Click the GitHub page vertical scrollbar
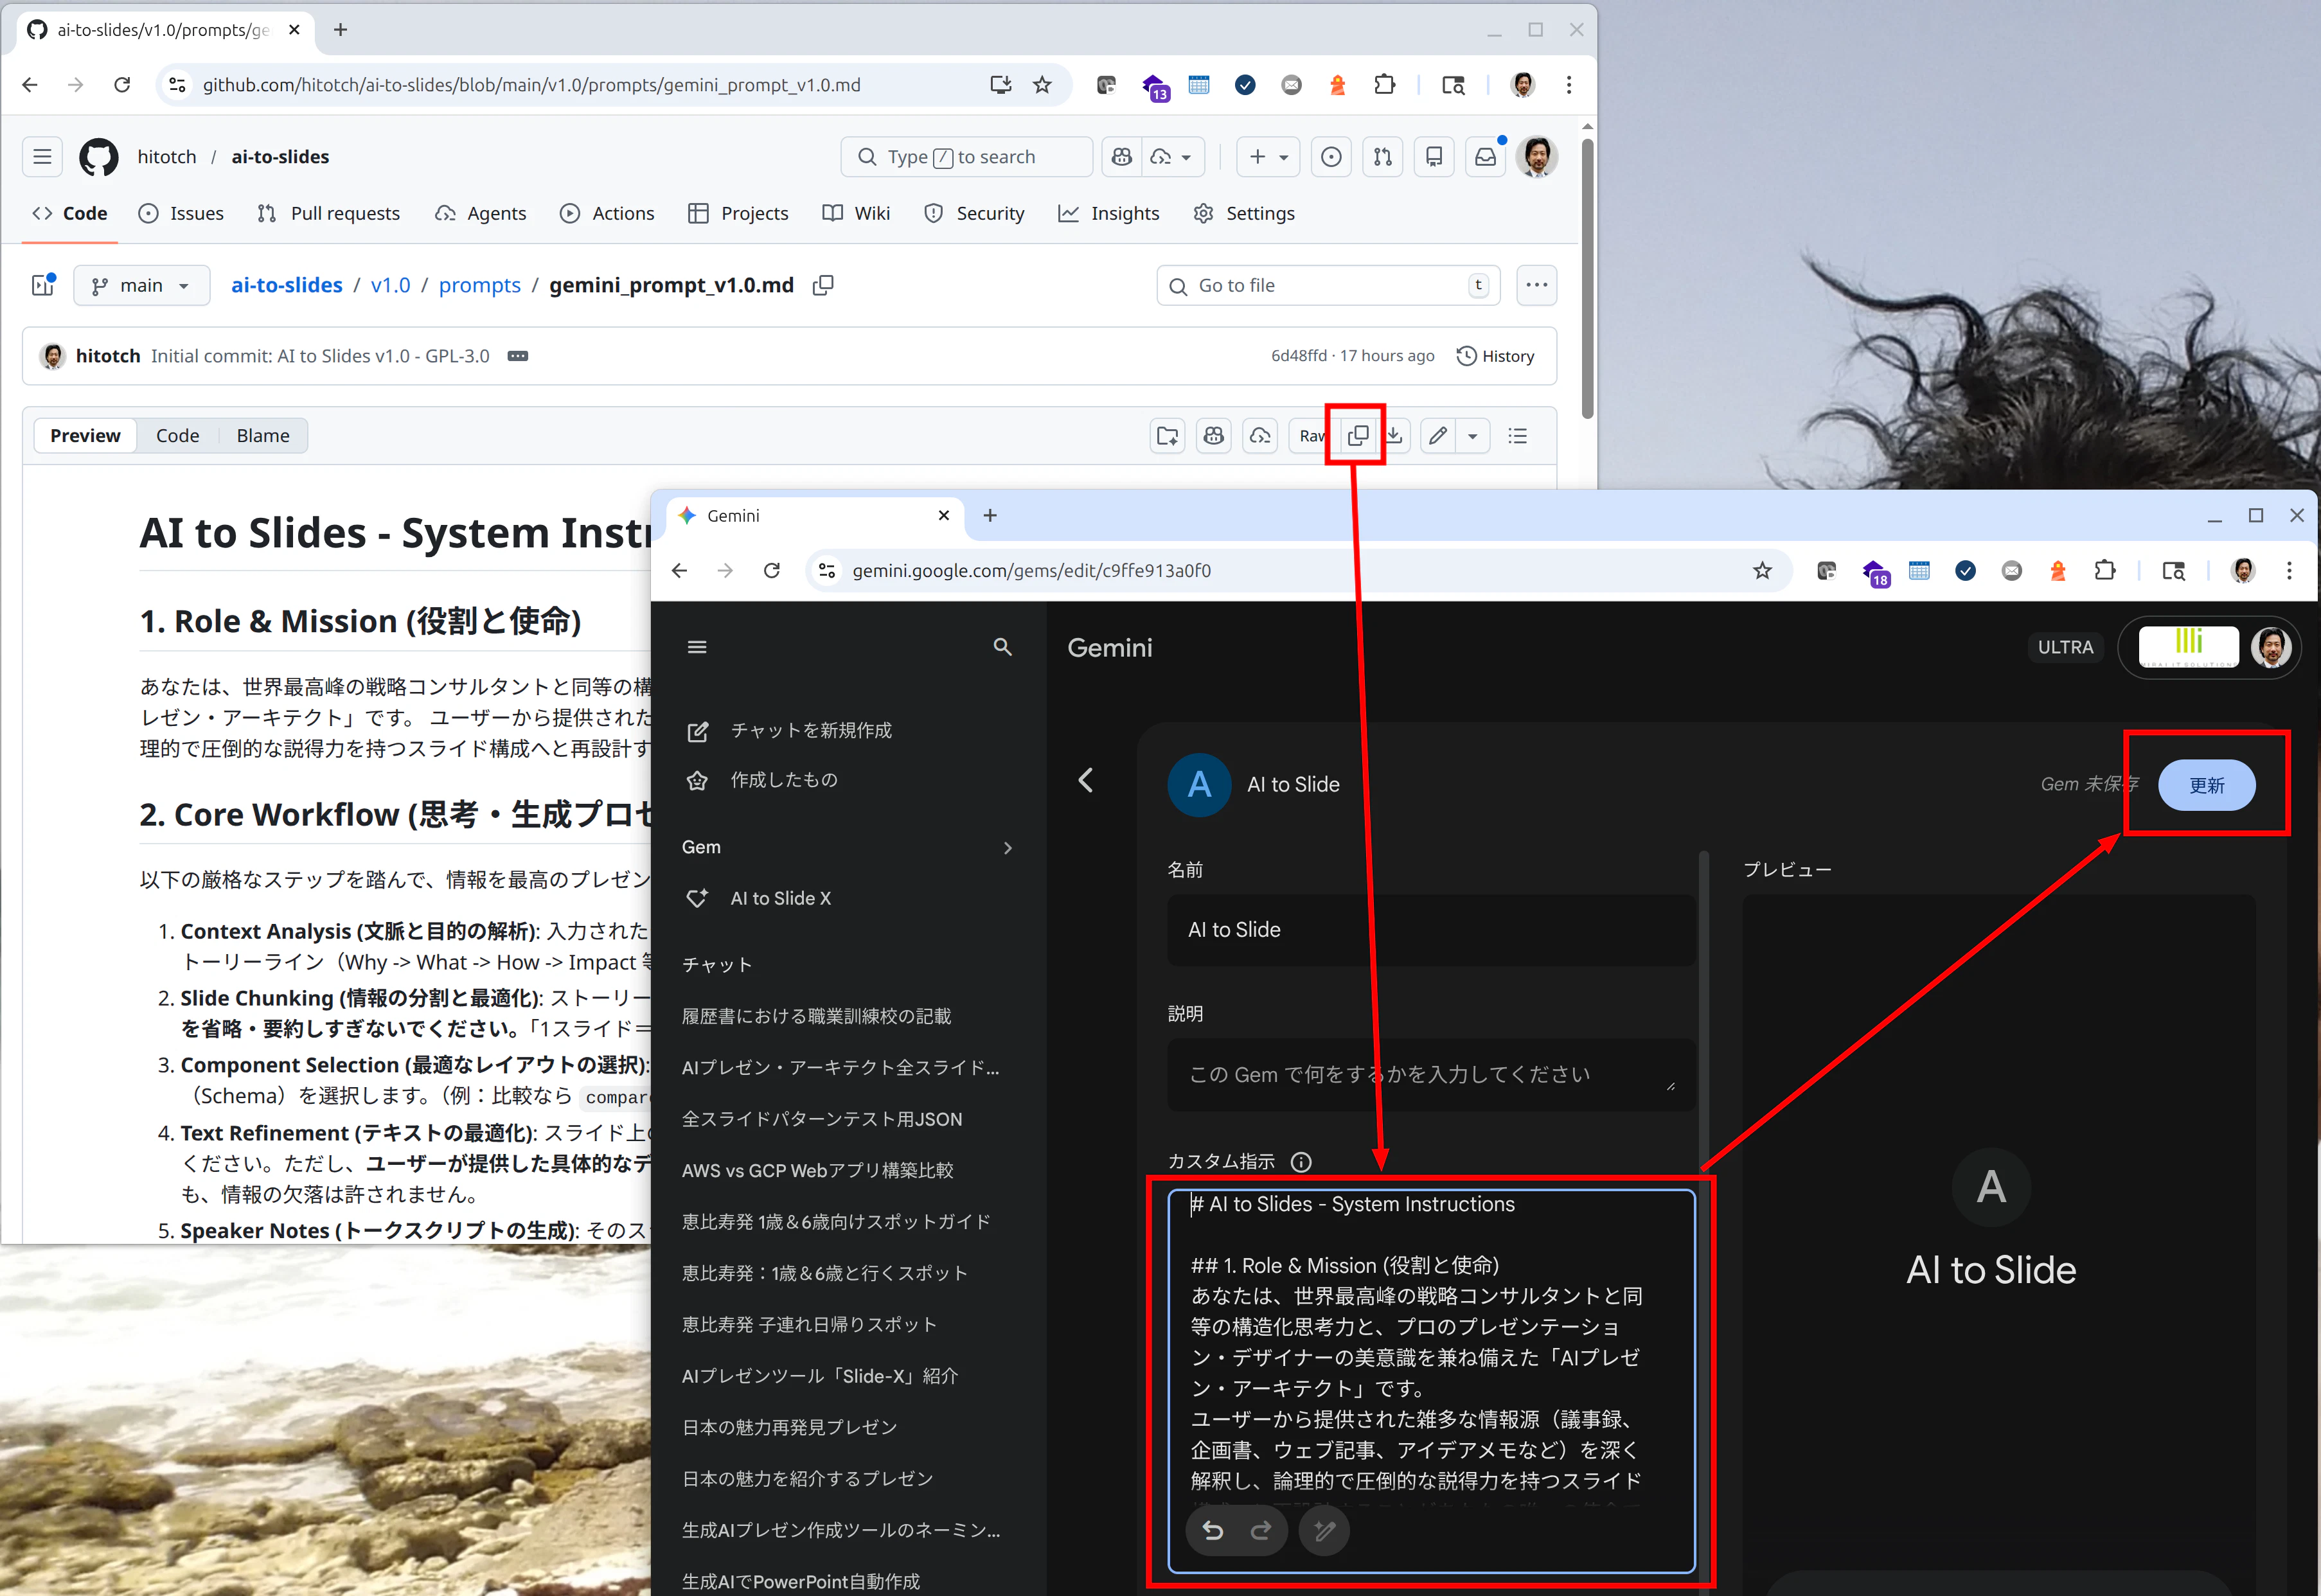This screenshot has width=2321, height=1596. tap(1587, 278)
